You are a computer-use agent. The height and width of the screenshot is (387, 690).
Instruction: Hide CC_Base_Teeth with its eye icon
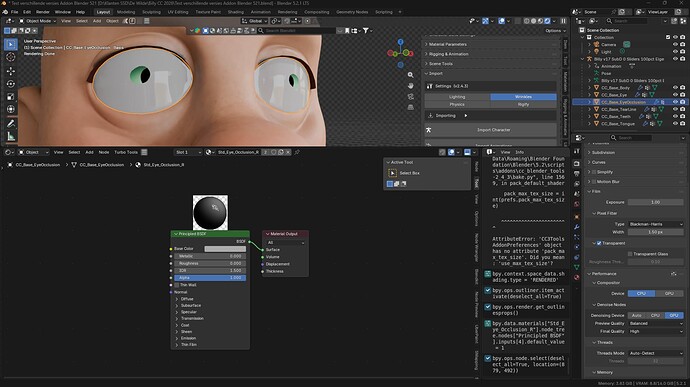675,117
